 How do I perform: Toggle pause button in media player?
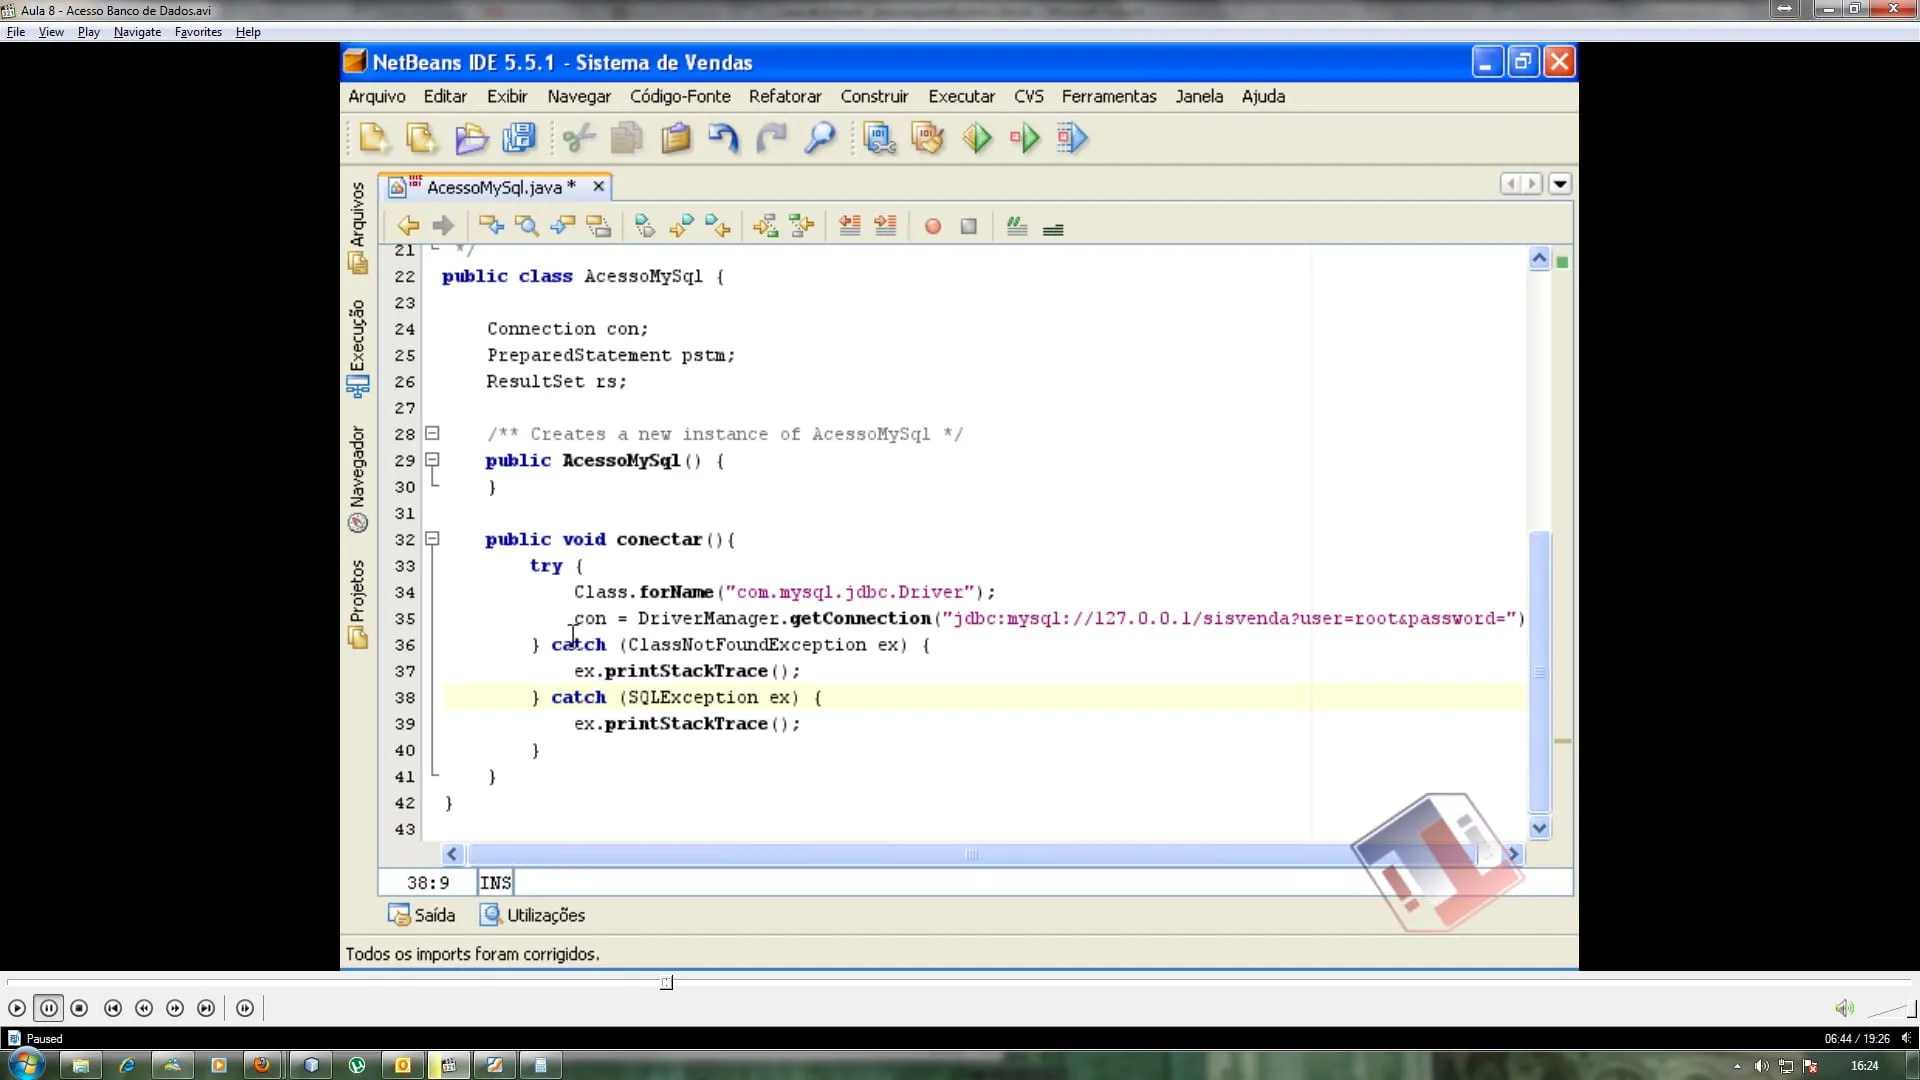[x=48, y=1008]
